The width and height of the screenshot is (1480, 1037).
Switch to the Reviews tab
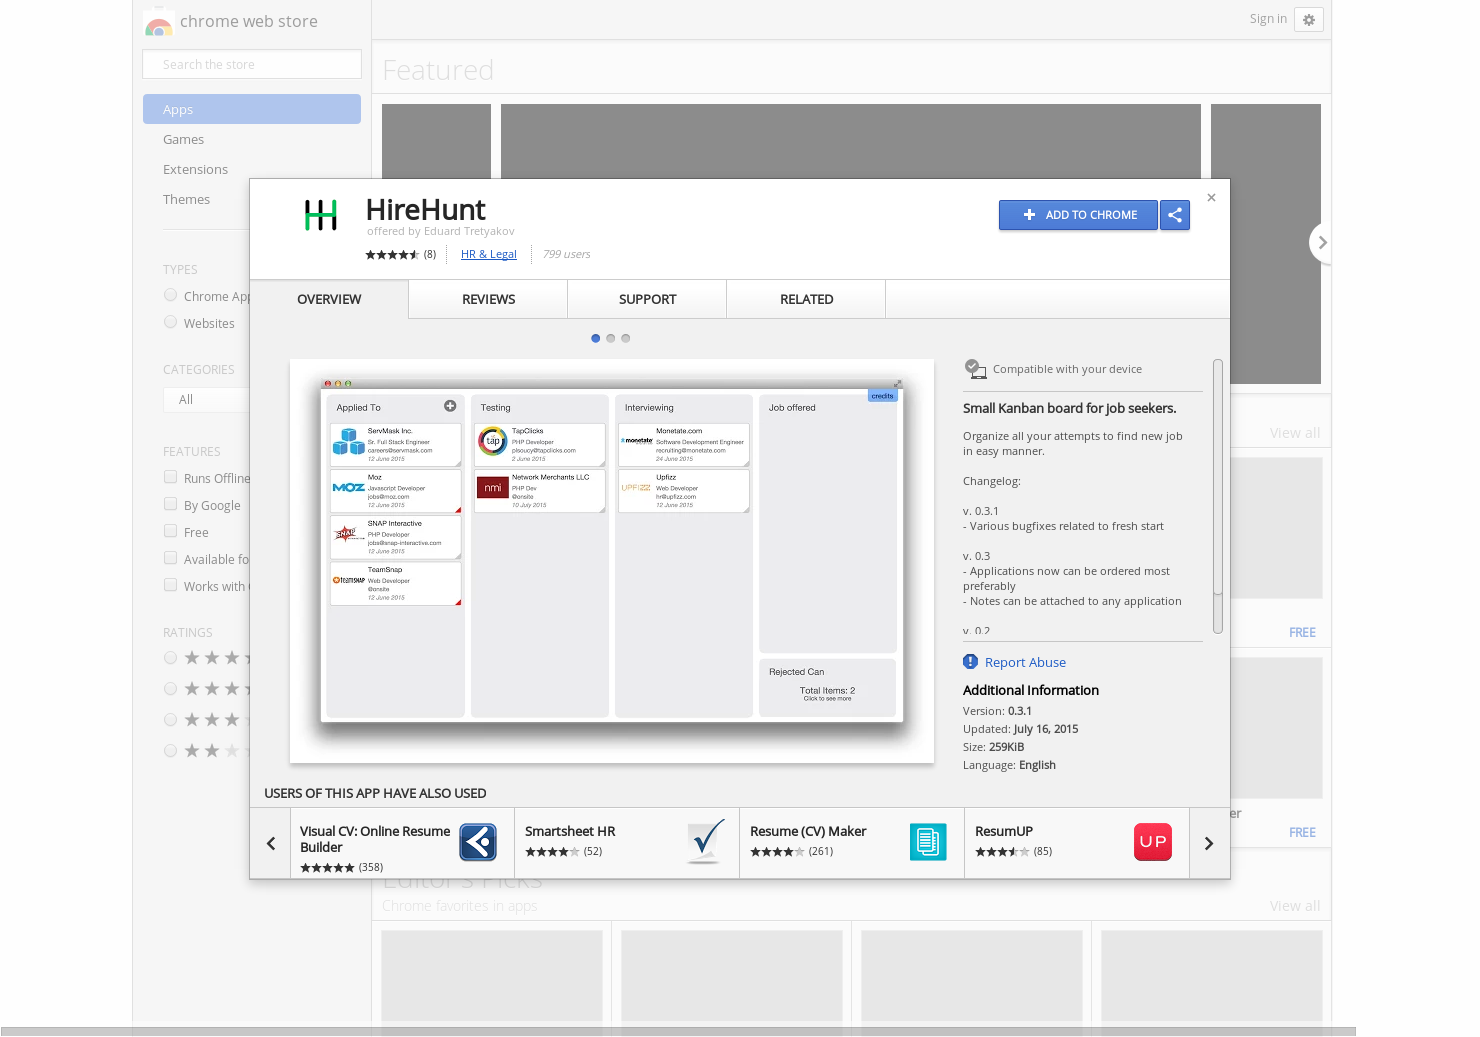click(488, 299)
